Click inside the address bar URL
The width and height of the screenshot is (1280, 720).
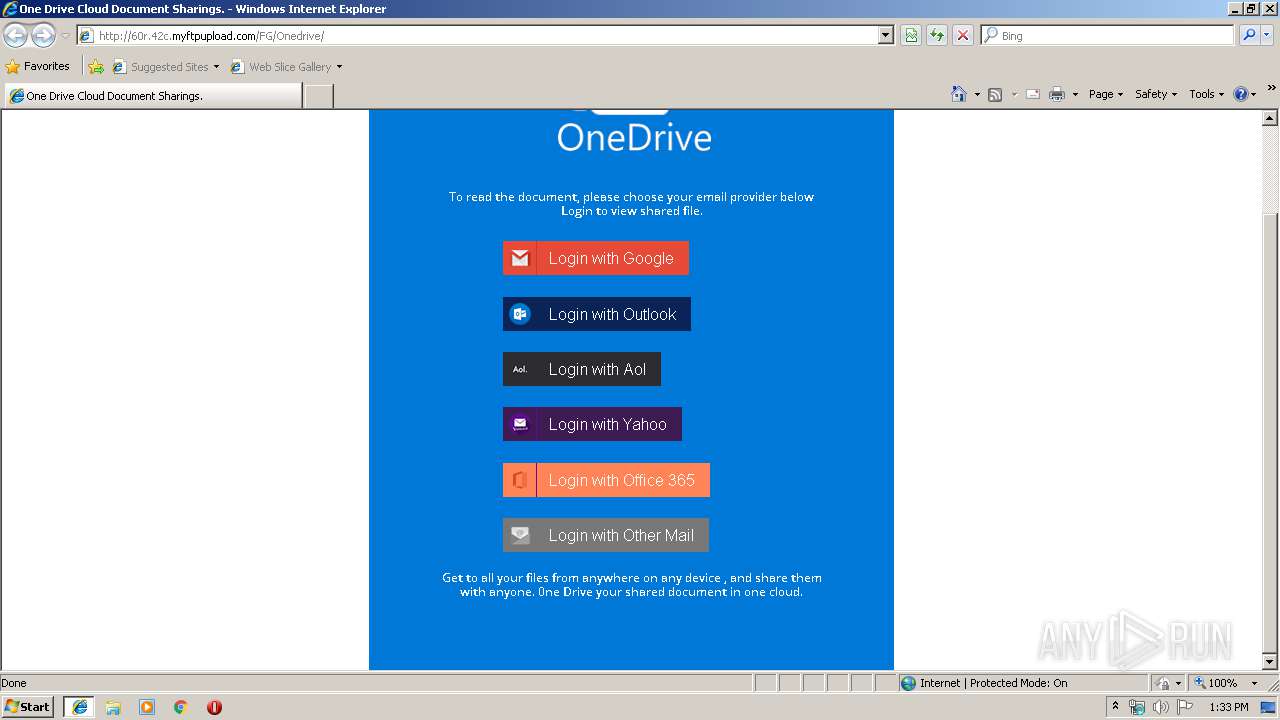(480, 36)
